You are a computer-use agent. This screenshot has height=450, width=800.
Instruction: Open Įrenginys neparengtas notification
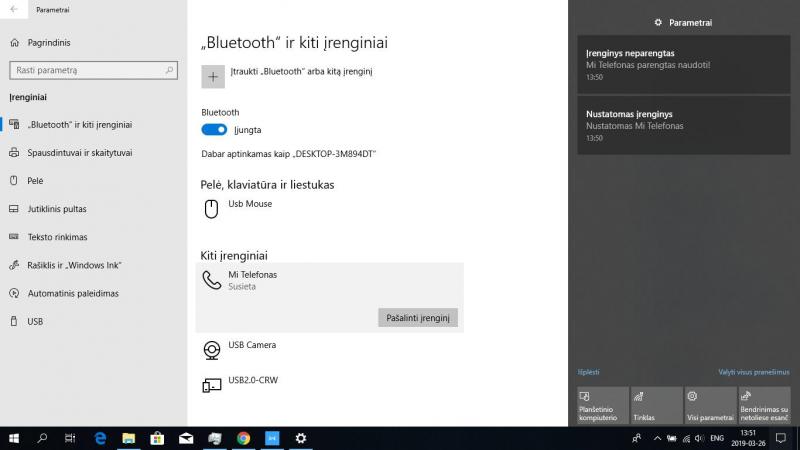click(x=684, y=65)
